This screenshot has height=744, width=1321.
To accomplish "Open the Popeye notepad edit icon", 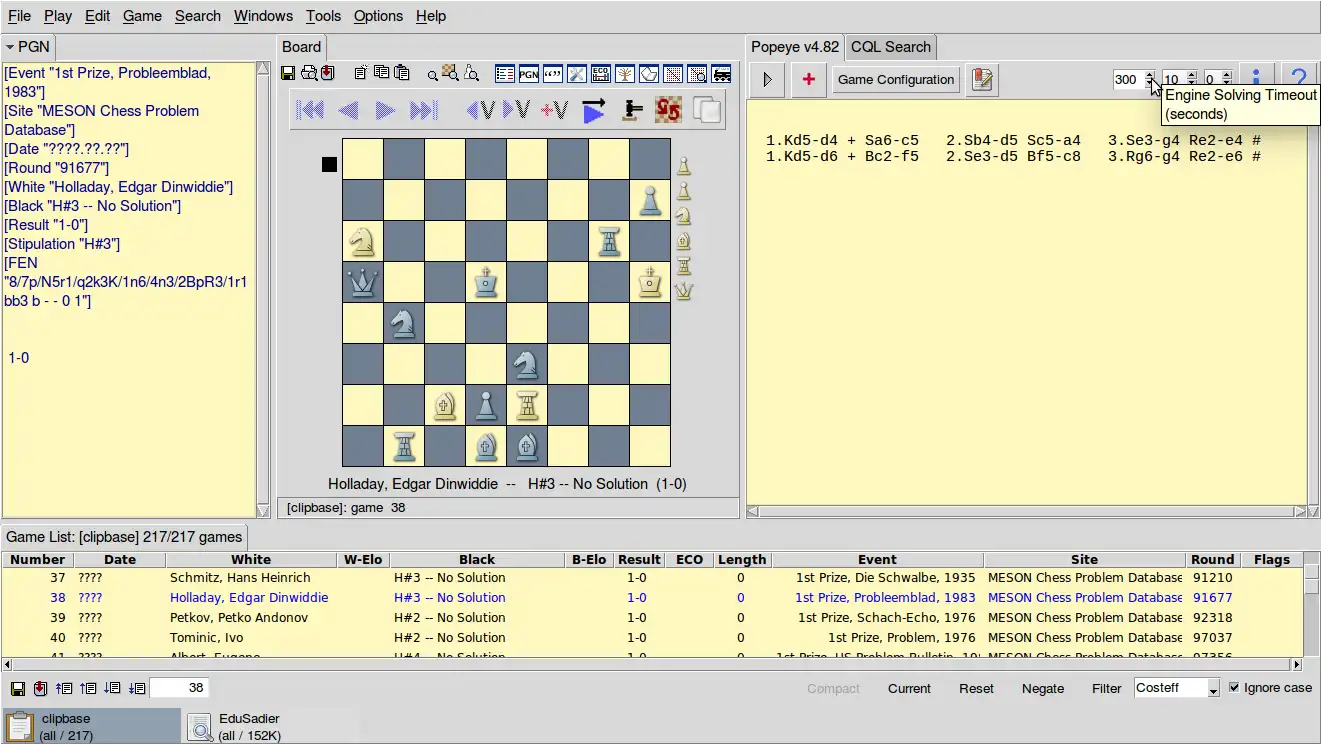I will [982, 80].
